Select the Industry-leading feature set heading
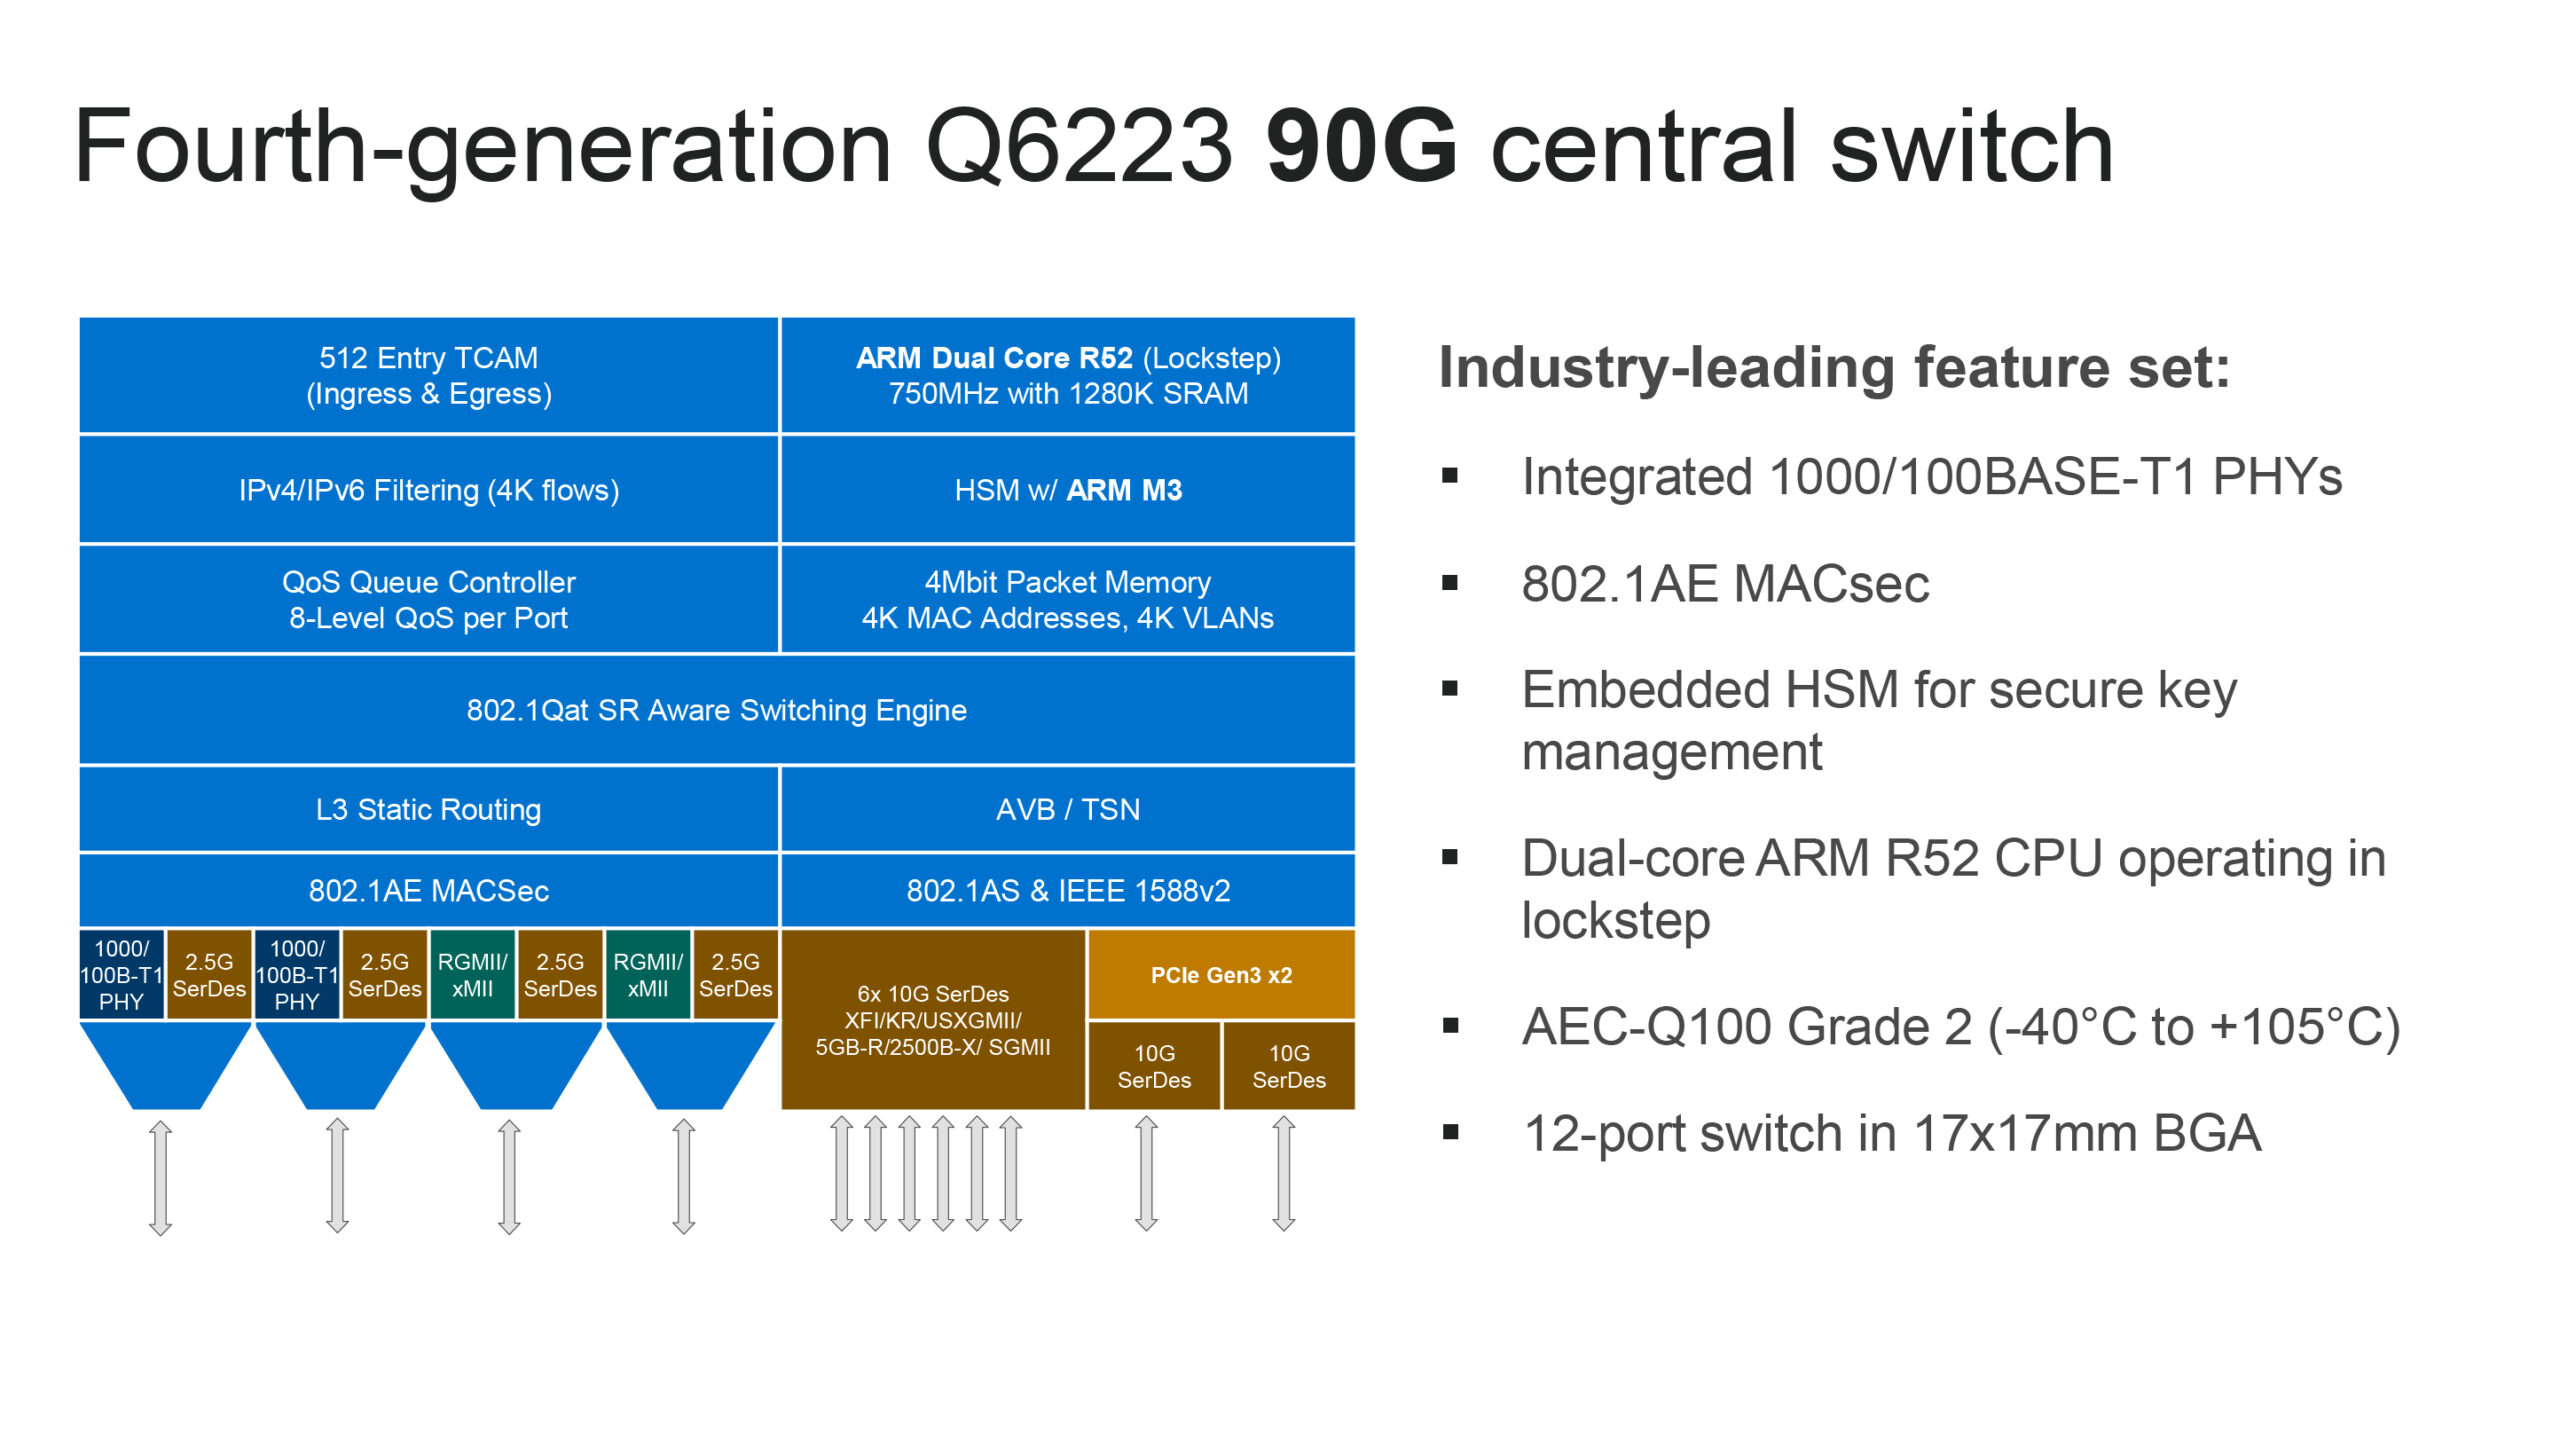2560x1440 pixels. (1833, 368)
